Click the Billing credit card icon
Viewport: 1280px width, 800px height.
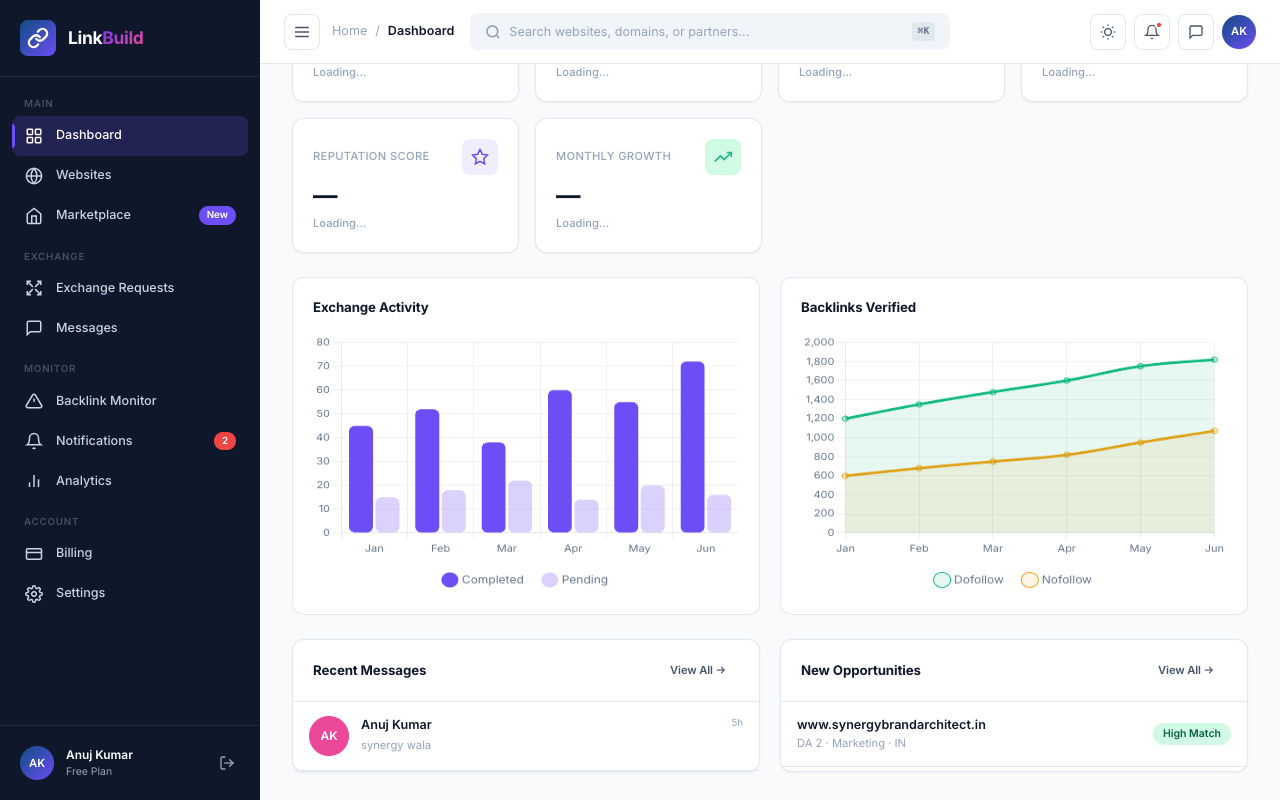coord(34,553)
